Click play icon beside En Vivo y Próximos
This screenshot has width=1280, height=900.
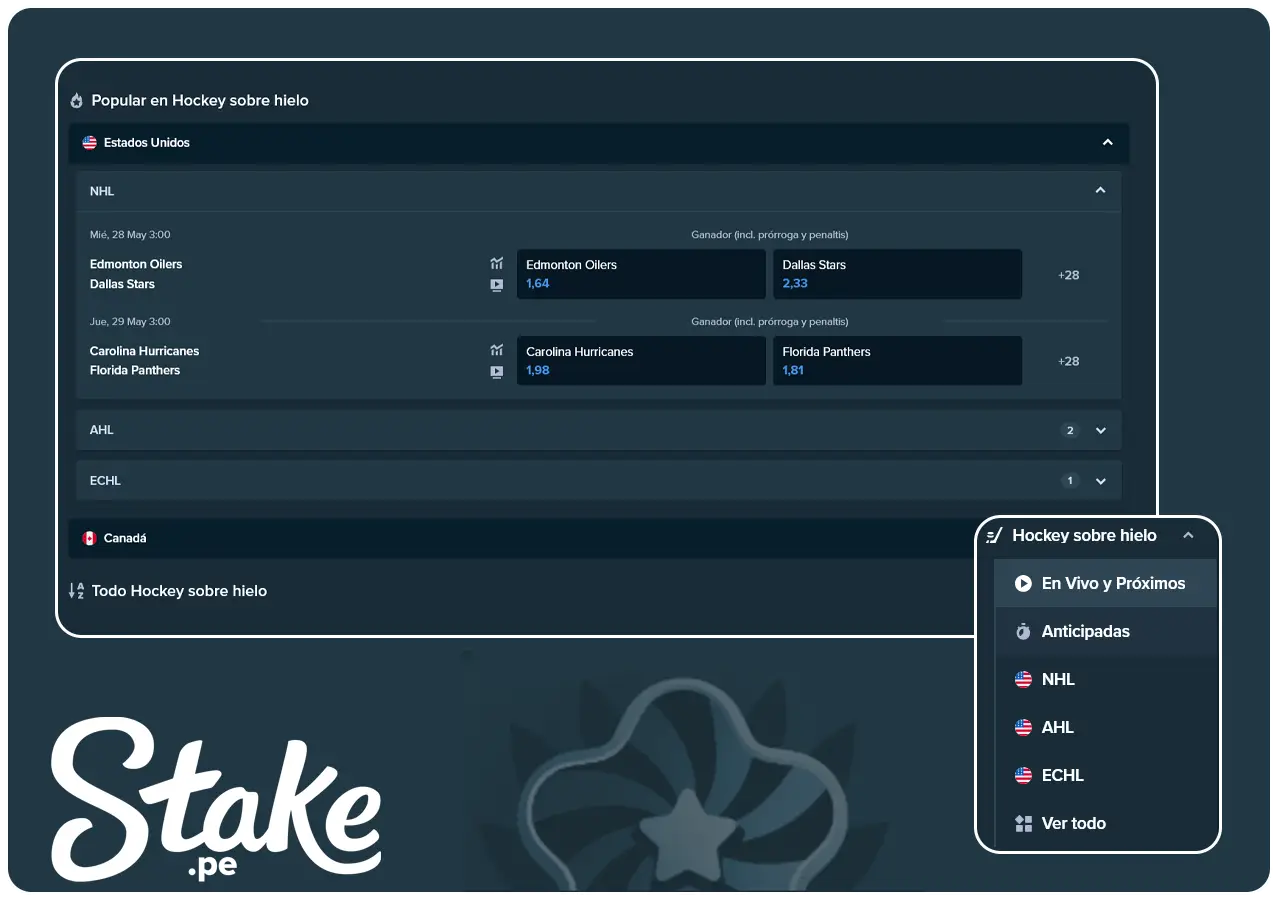click(1023, 584)
